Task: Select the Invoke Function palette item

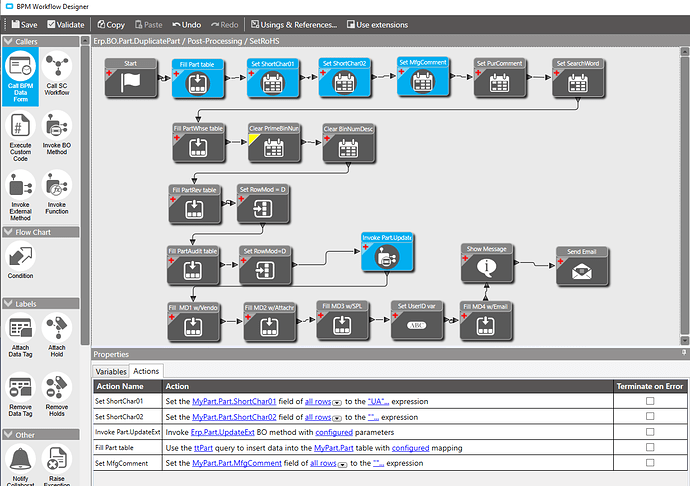Action: [x=57, y=192]
